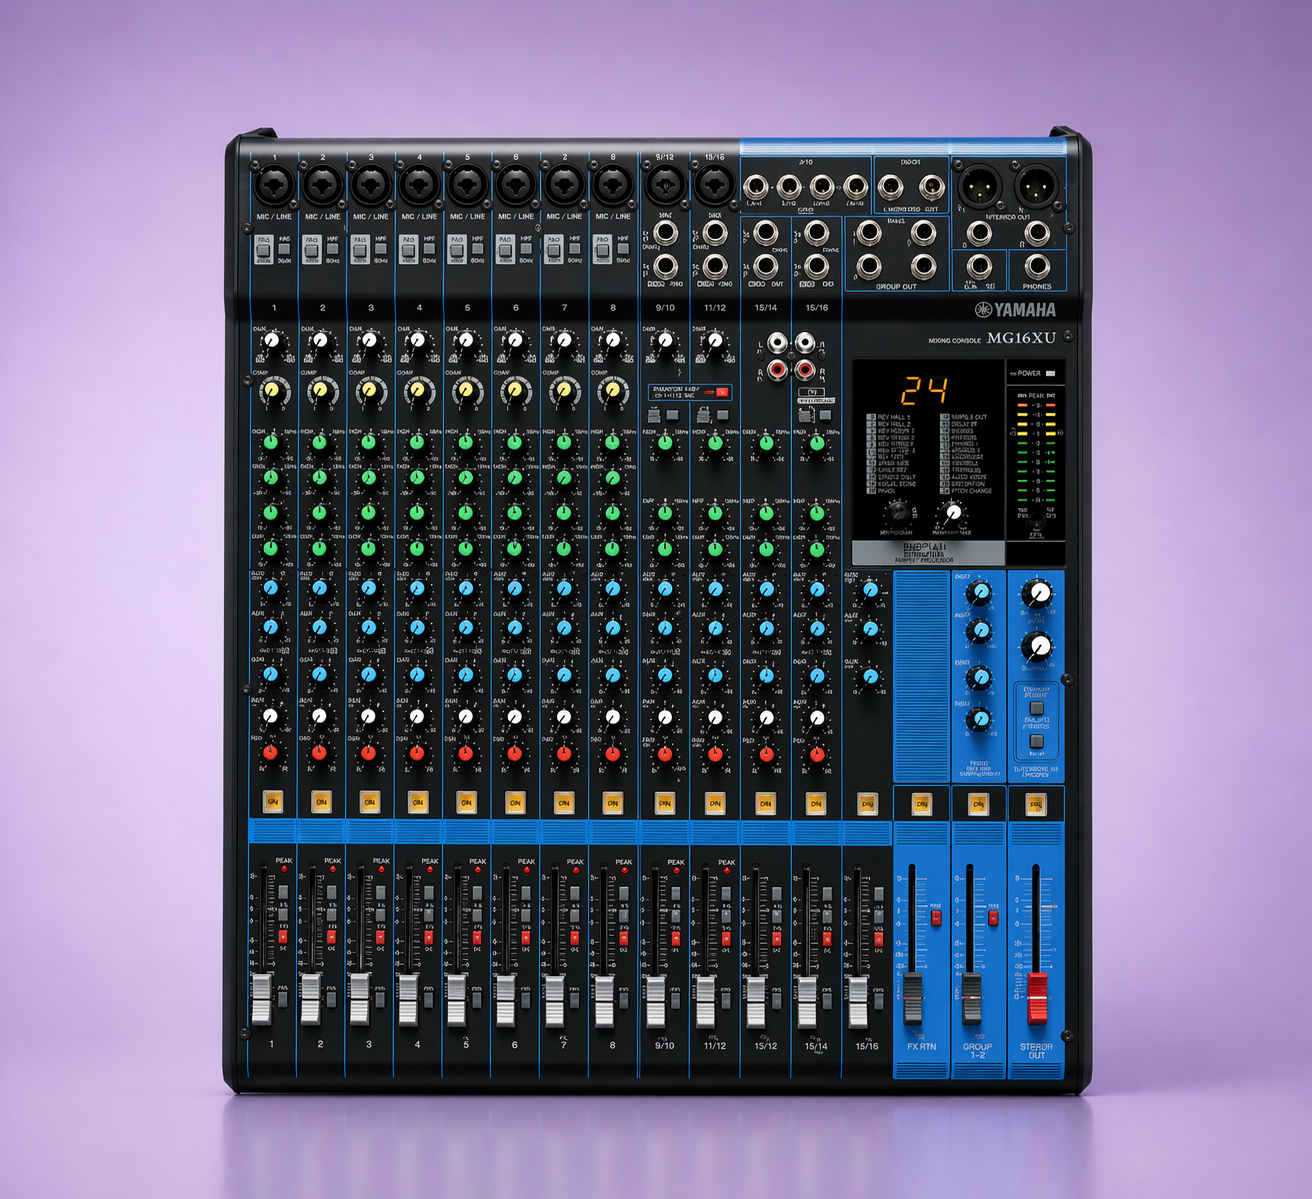Image resolution: width=1312 pixels, height=1199 pixels.
Task: Adjust the channel 1 red PAN knob
Action: tap(271, 751)
